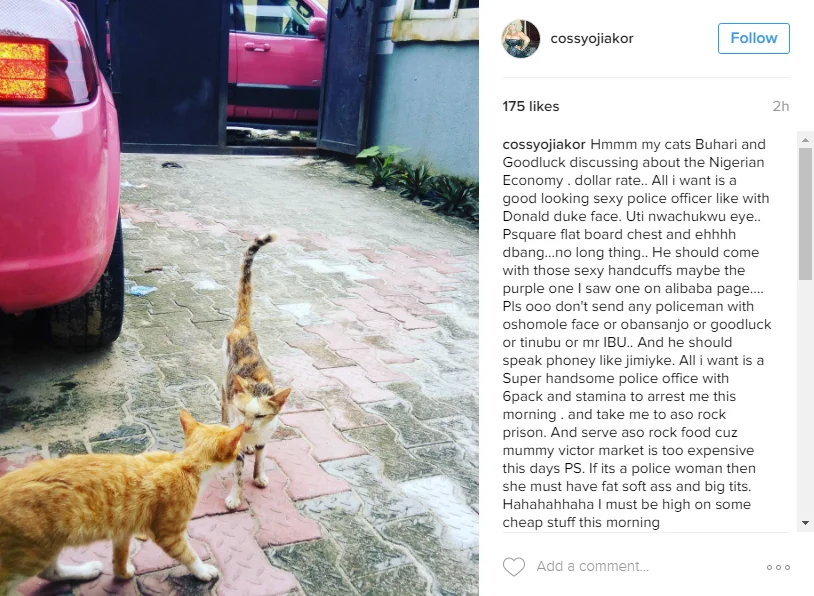The width and height of the screenshot is (814, 596).
Task: Click the scrollbar up arrow
Action: coord(805,140)
